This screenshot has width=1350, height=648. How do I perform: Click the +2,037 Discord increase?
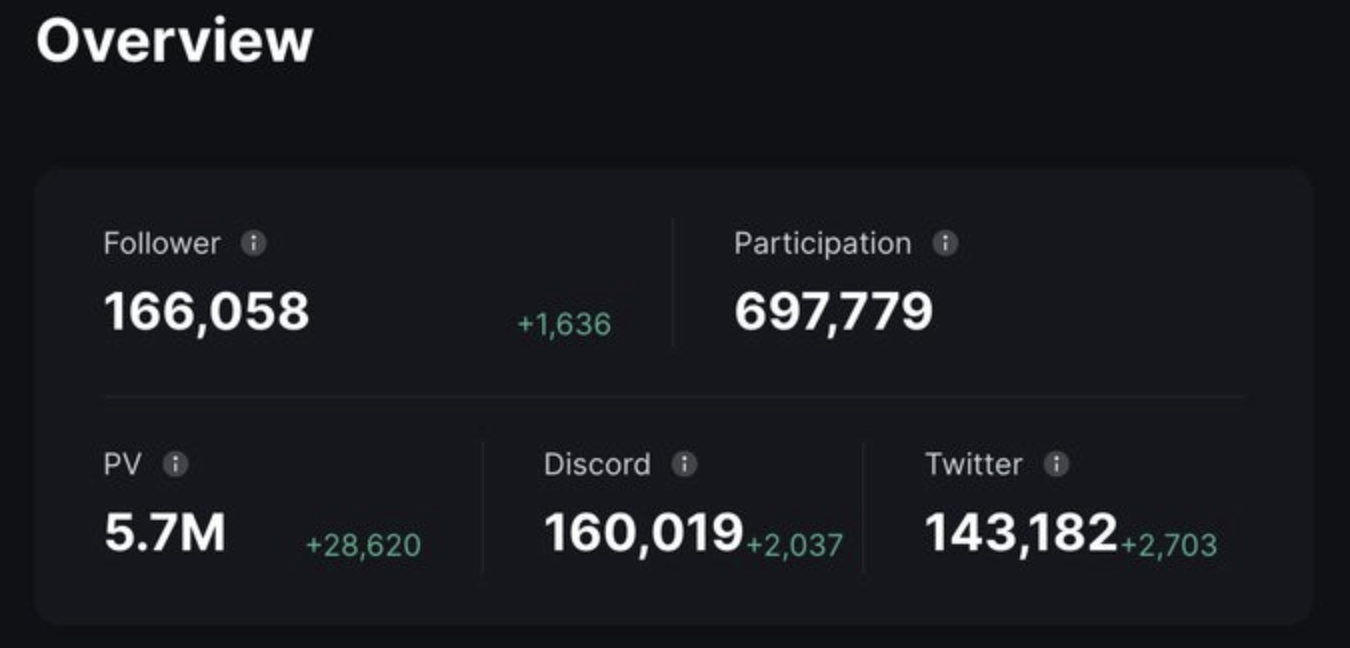(x=794, y=545)
